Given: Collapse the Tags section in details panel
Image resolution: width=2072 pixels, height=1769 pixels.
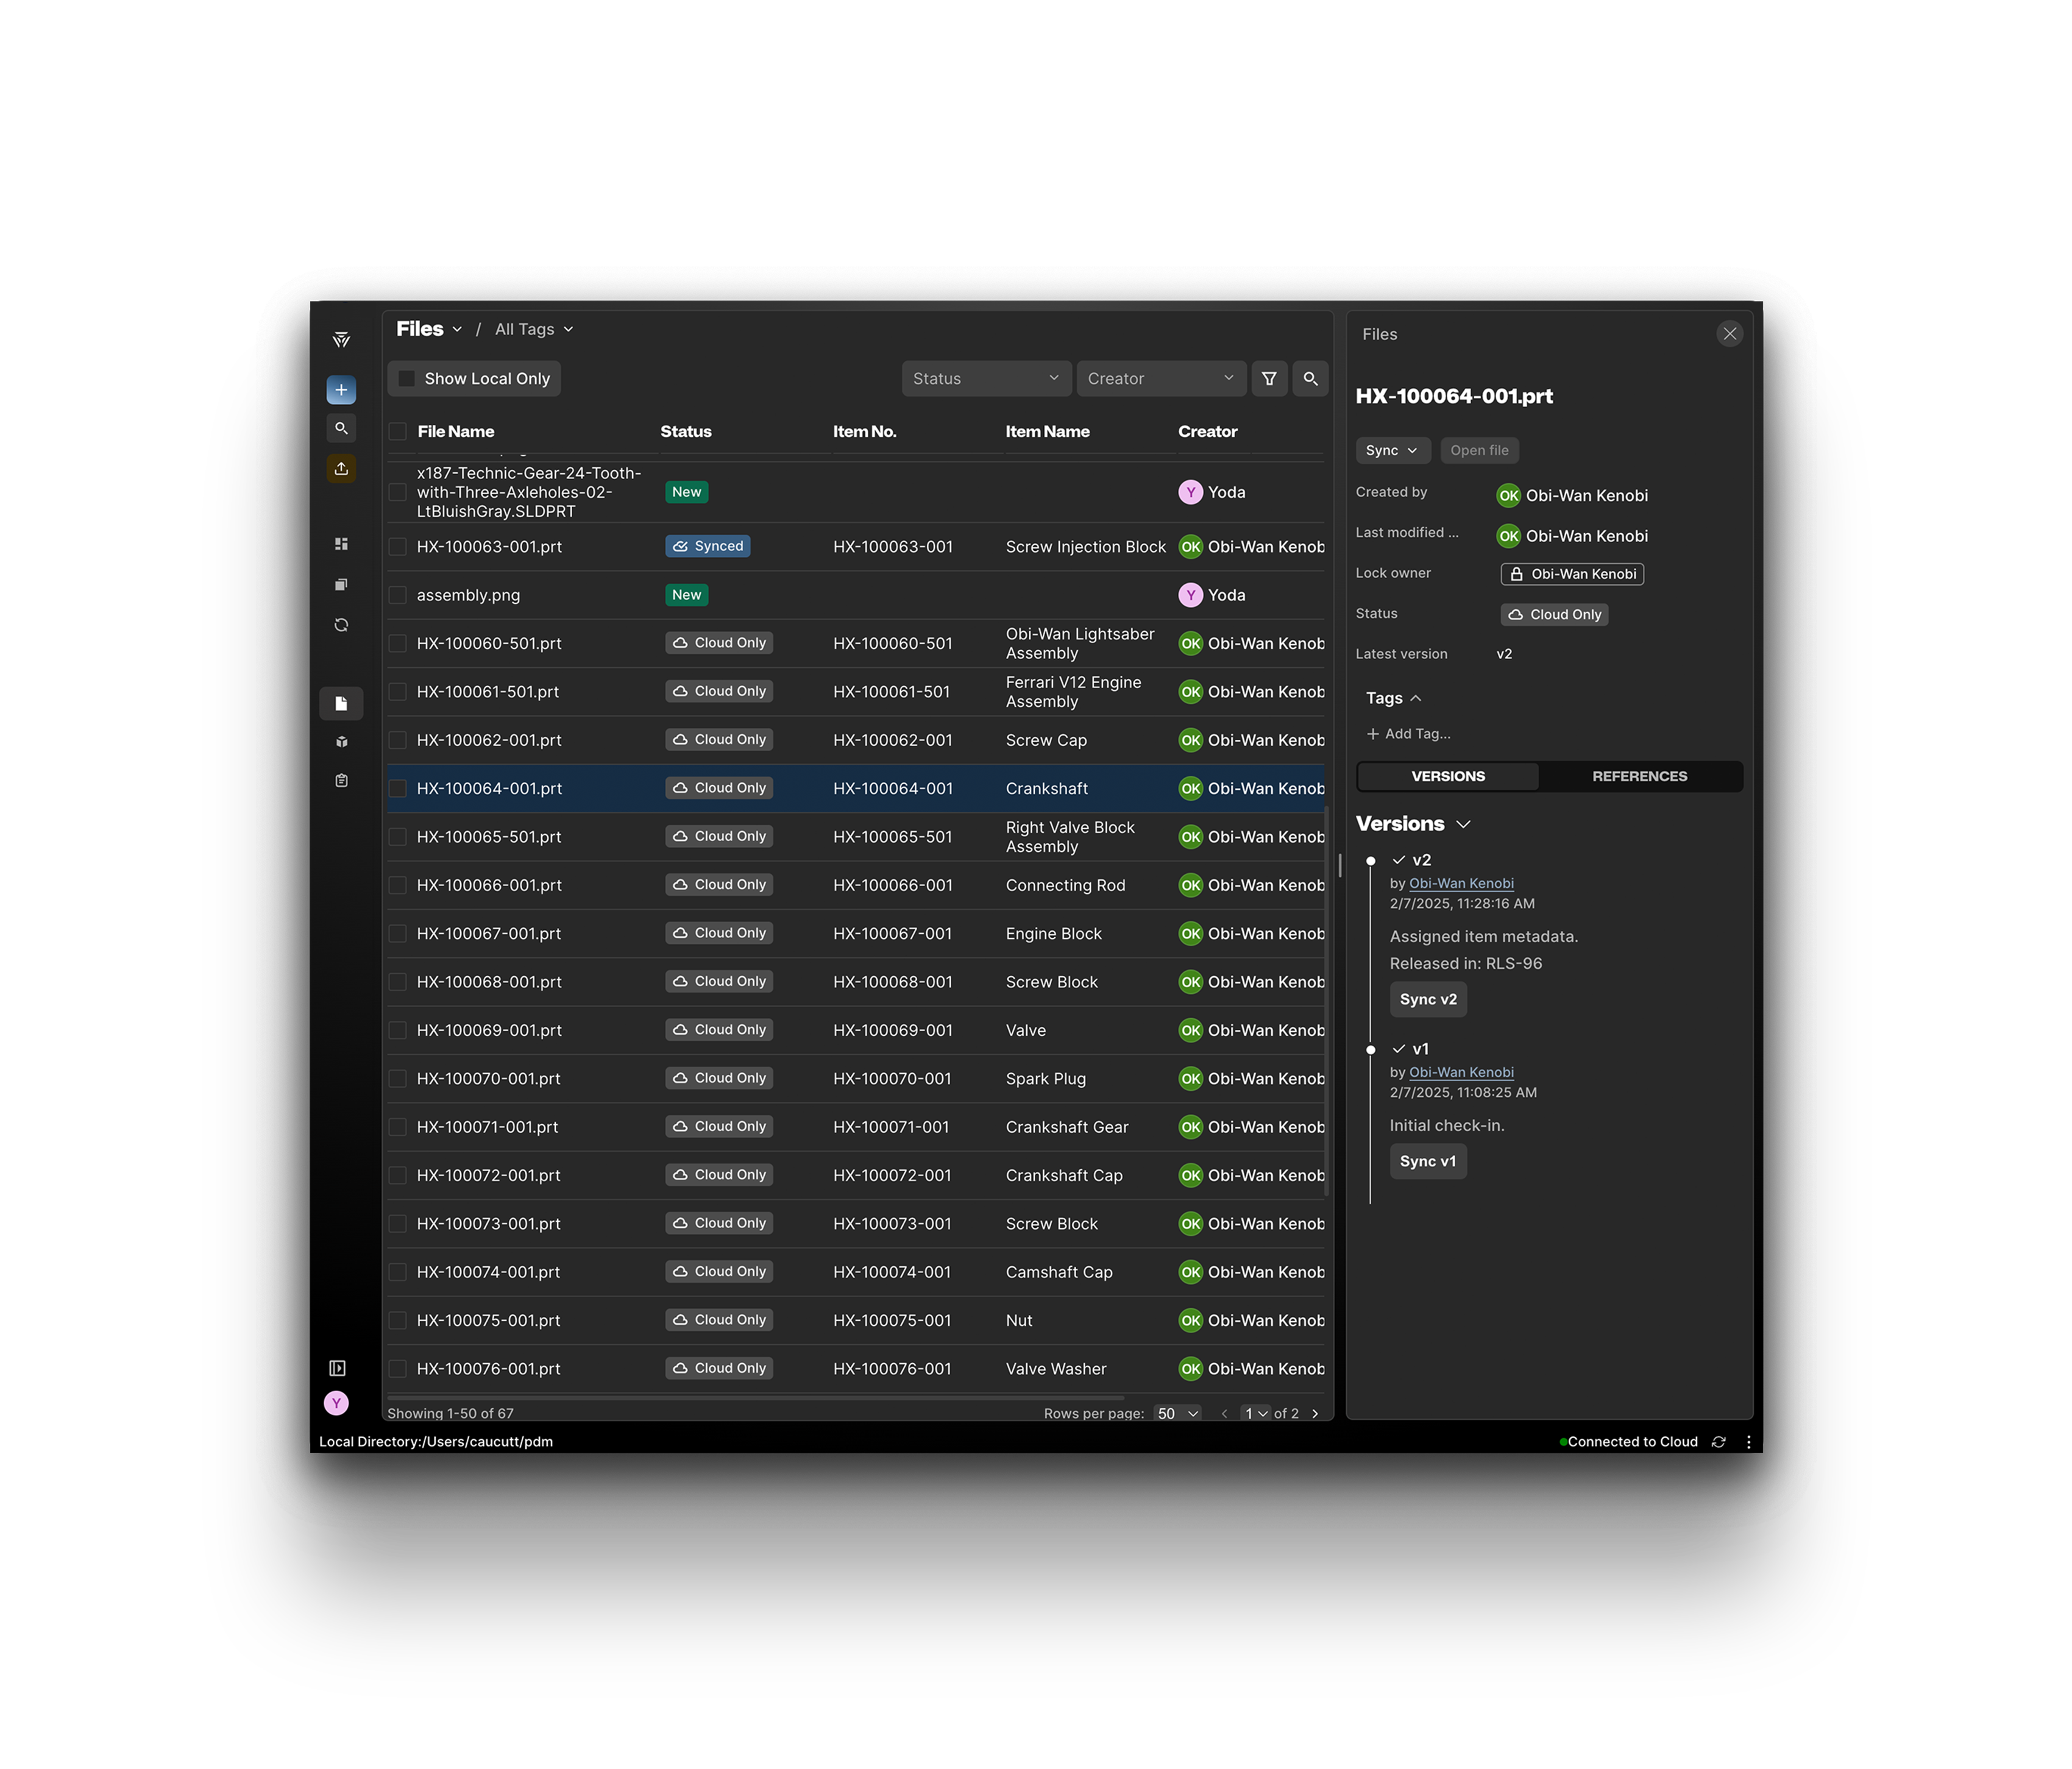Looking at the screenshot, I should point(1416,698).
